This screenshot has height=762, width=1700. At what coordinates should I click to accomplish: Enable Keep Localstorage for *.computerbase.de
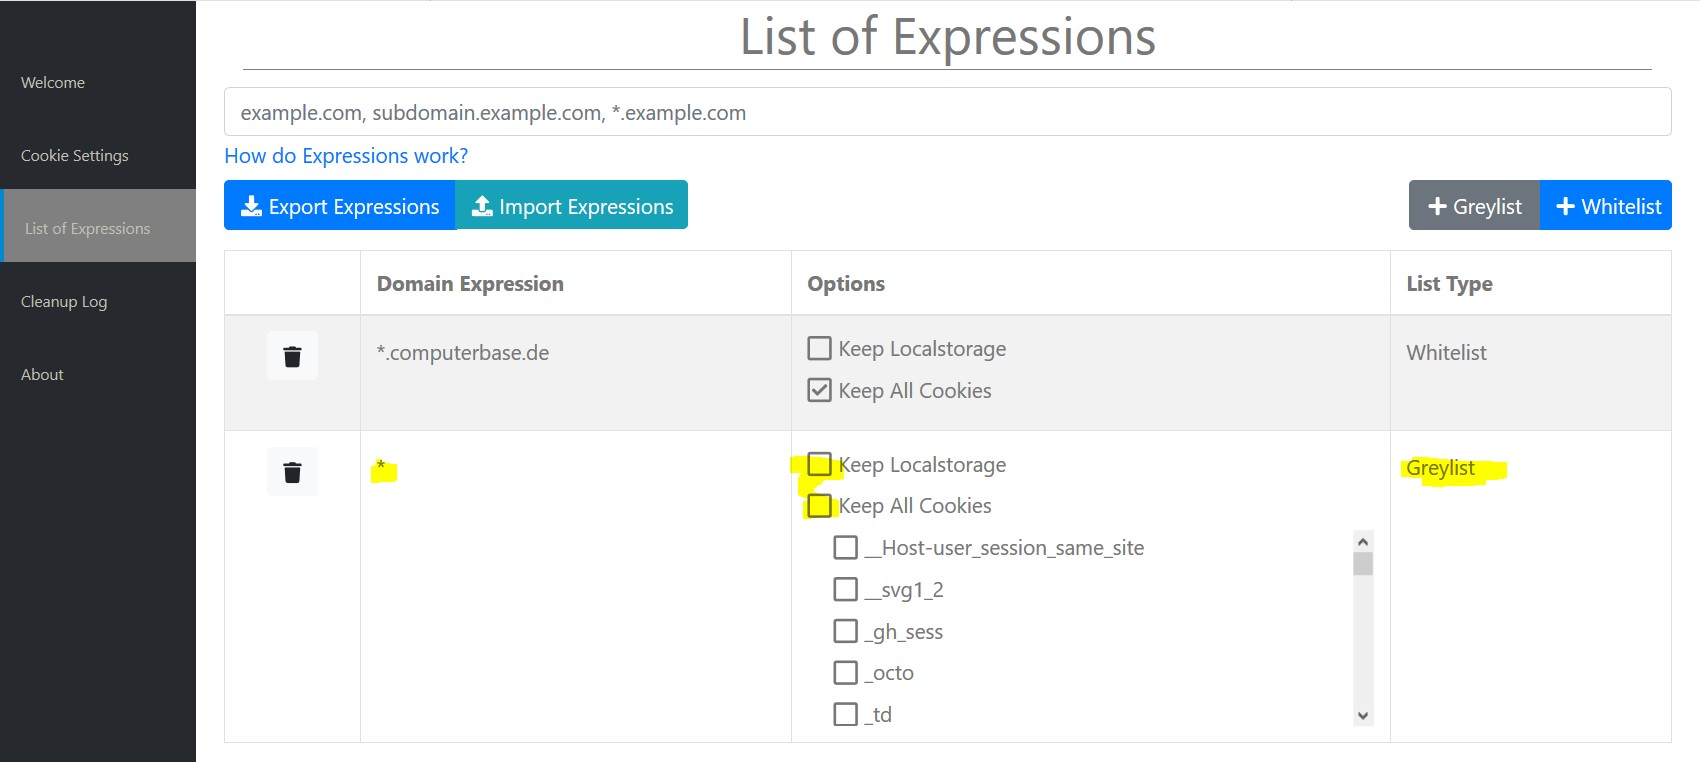coord(820,348)
